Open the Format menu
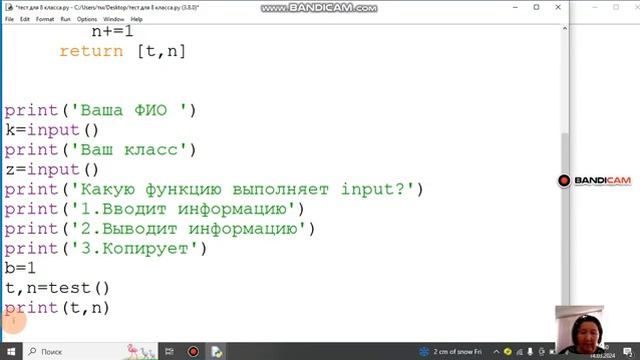 [x=45, y=19]
